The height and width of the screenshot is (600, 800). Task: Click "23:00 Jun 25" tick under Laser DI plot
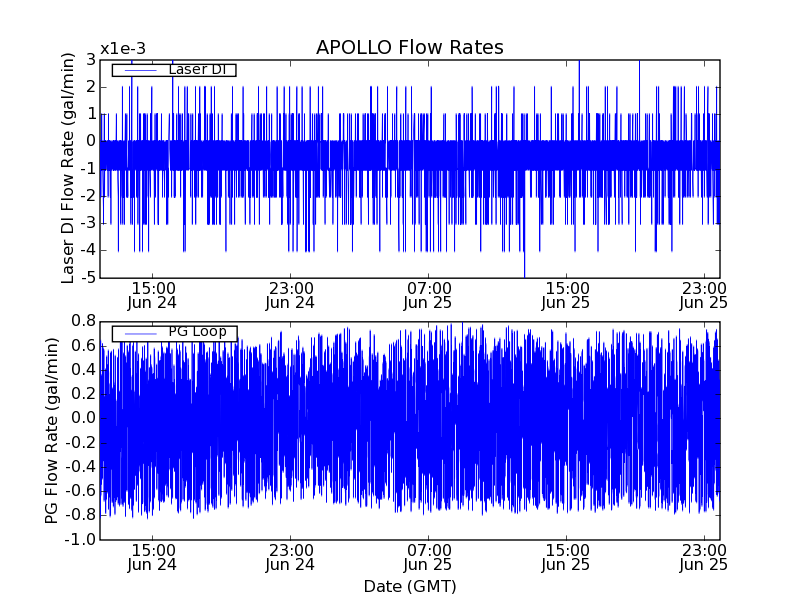click(704, 296)
